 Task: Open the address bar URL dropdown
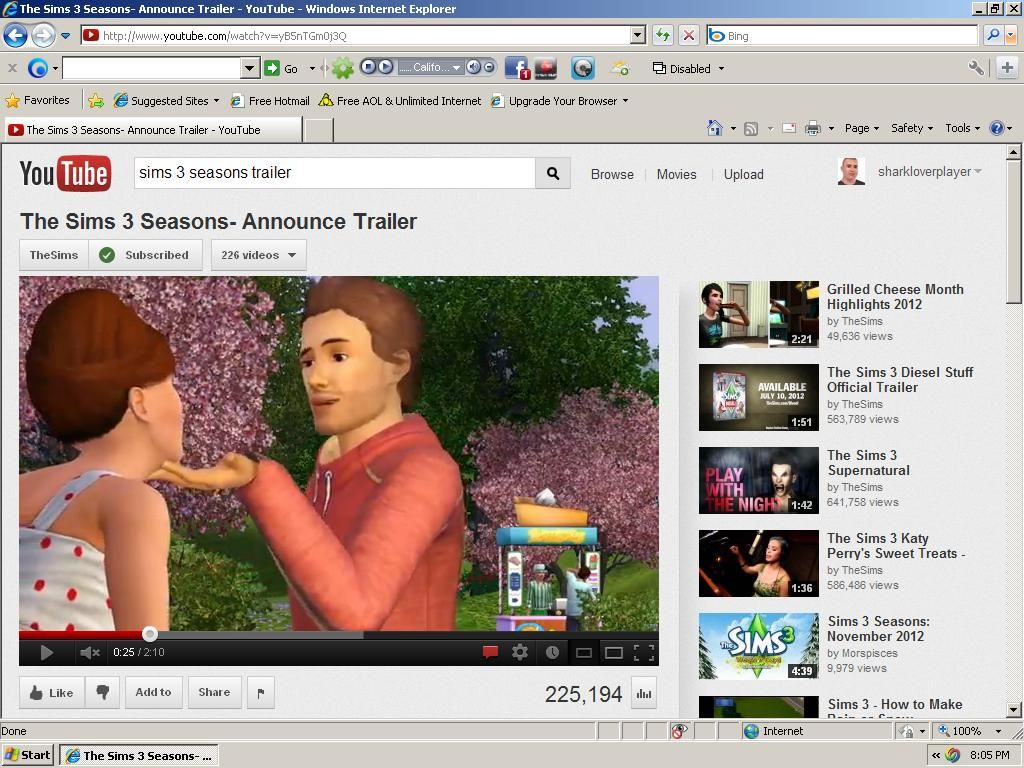(x=638, y=35)
